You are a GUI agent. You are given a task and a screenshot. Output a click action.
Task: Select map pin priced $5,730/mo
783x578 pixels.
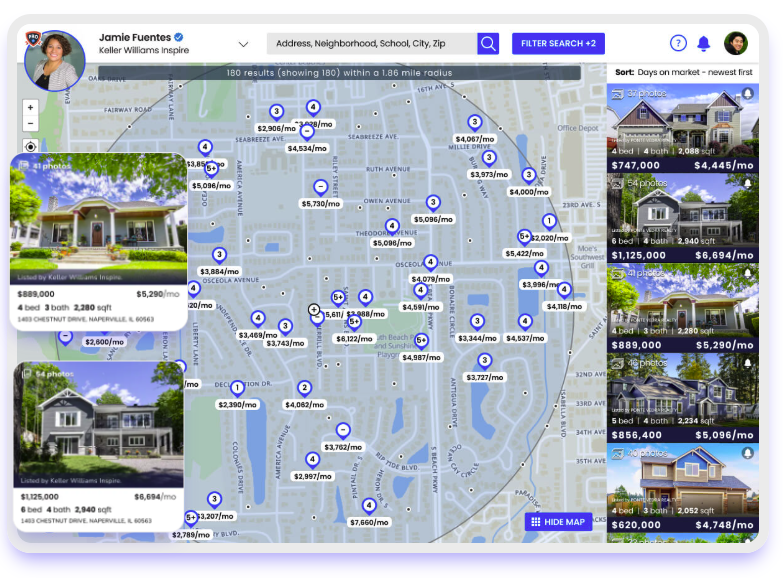click(x=321, y=187)
